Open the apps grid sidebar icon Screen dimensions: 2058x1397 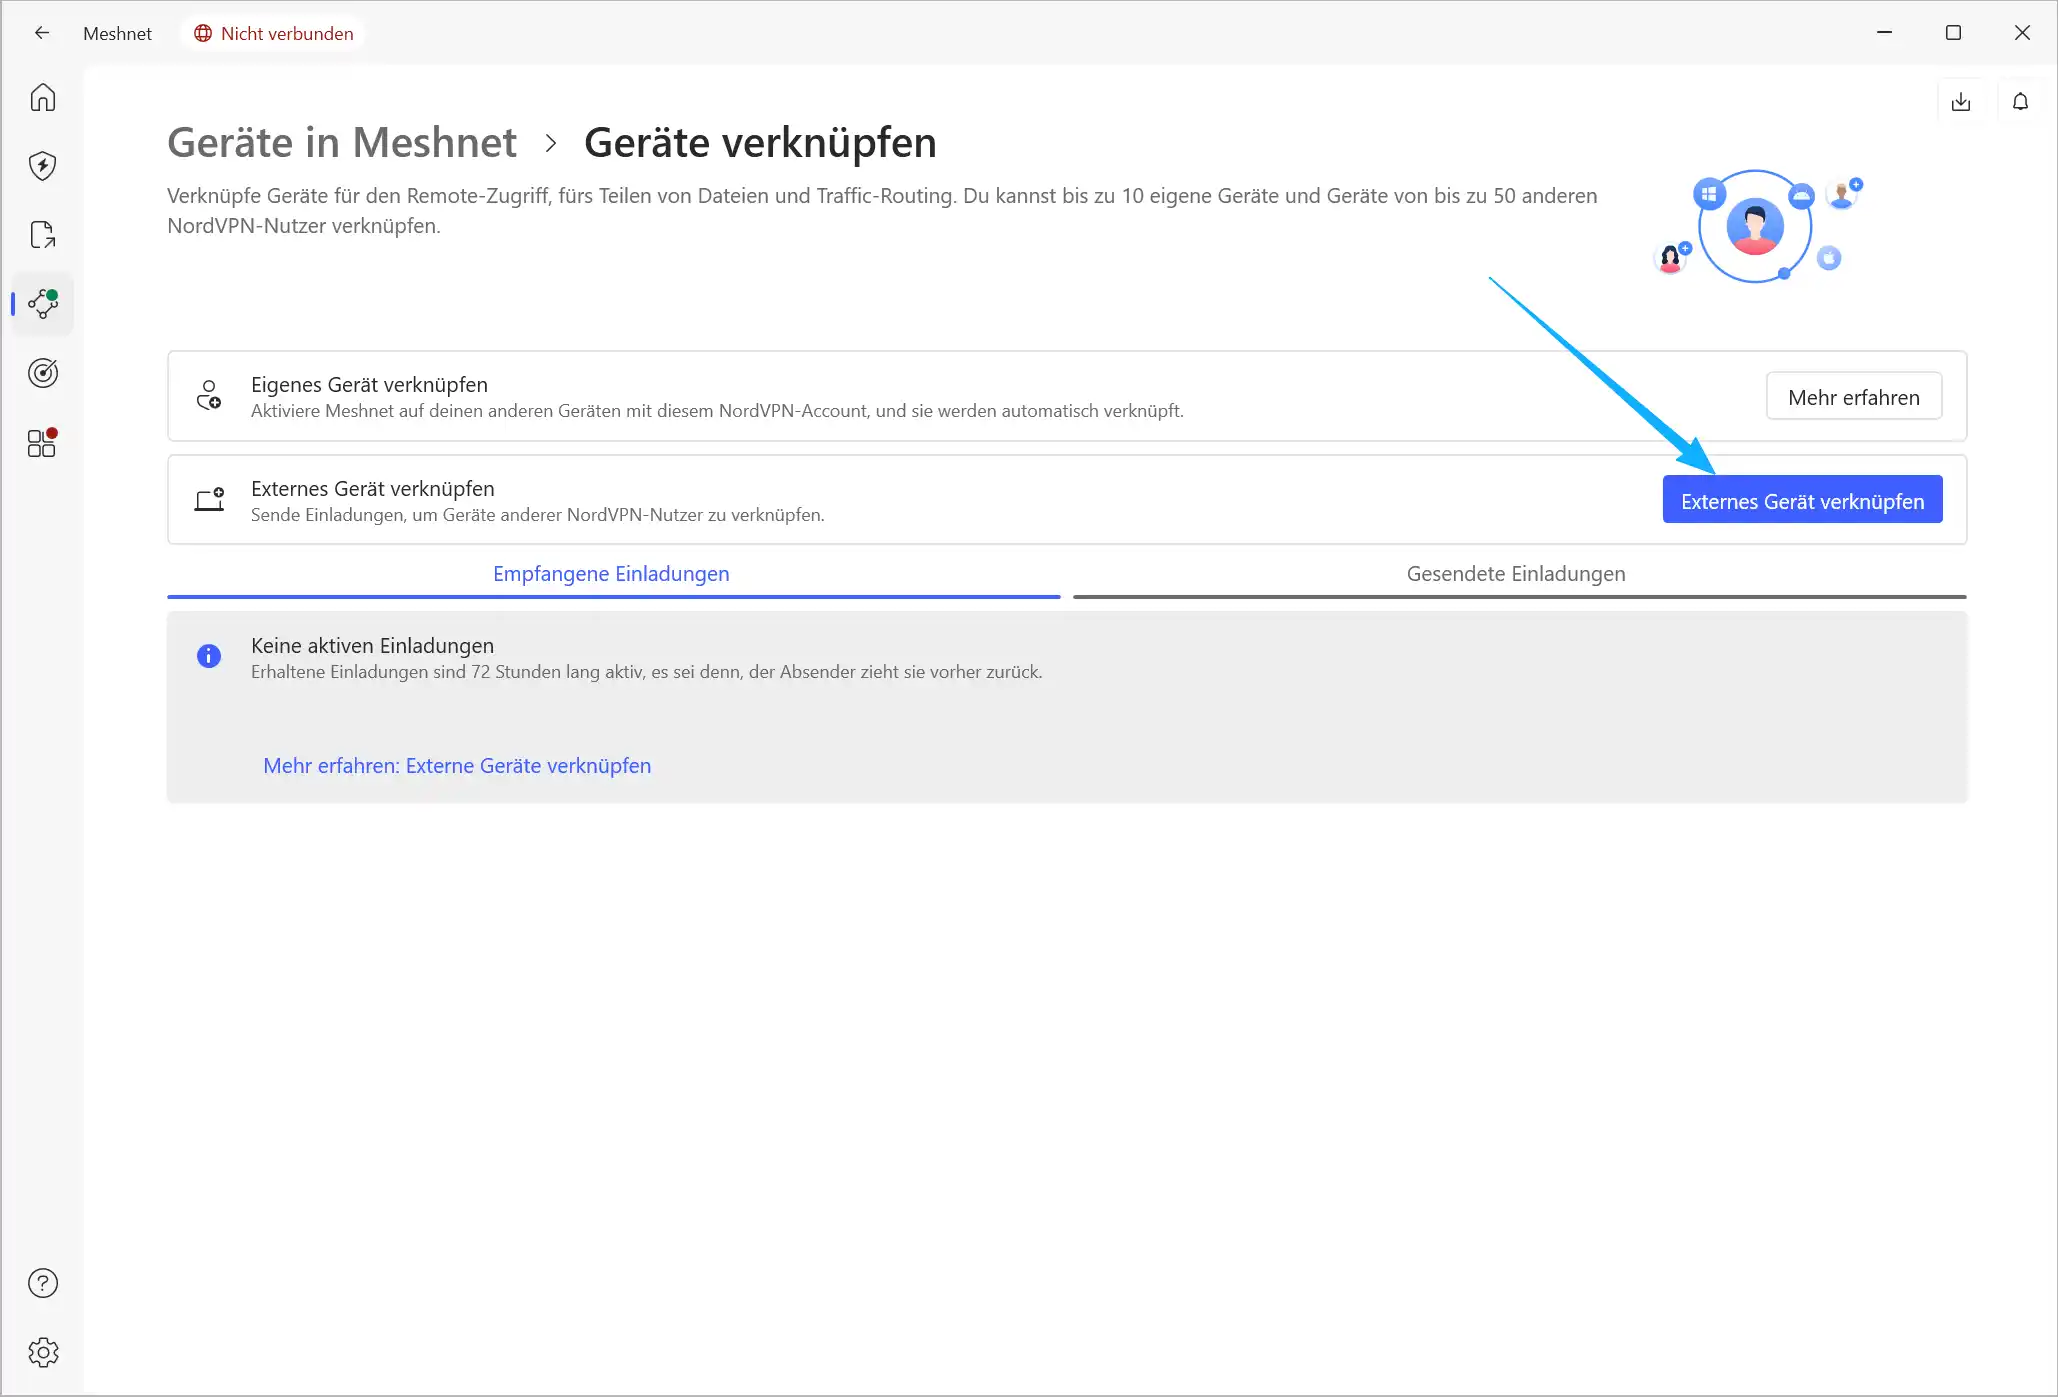tap(42, 442)
